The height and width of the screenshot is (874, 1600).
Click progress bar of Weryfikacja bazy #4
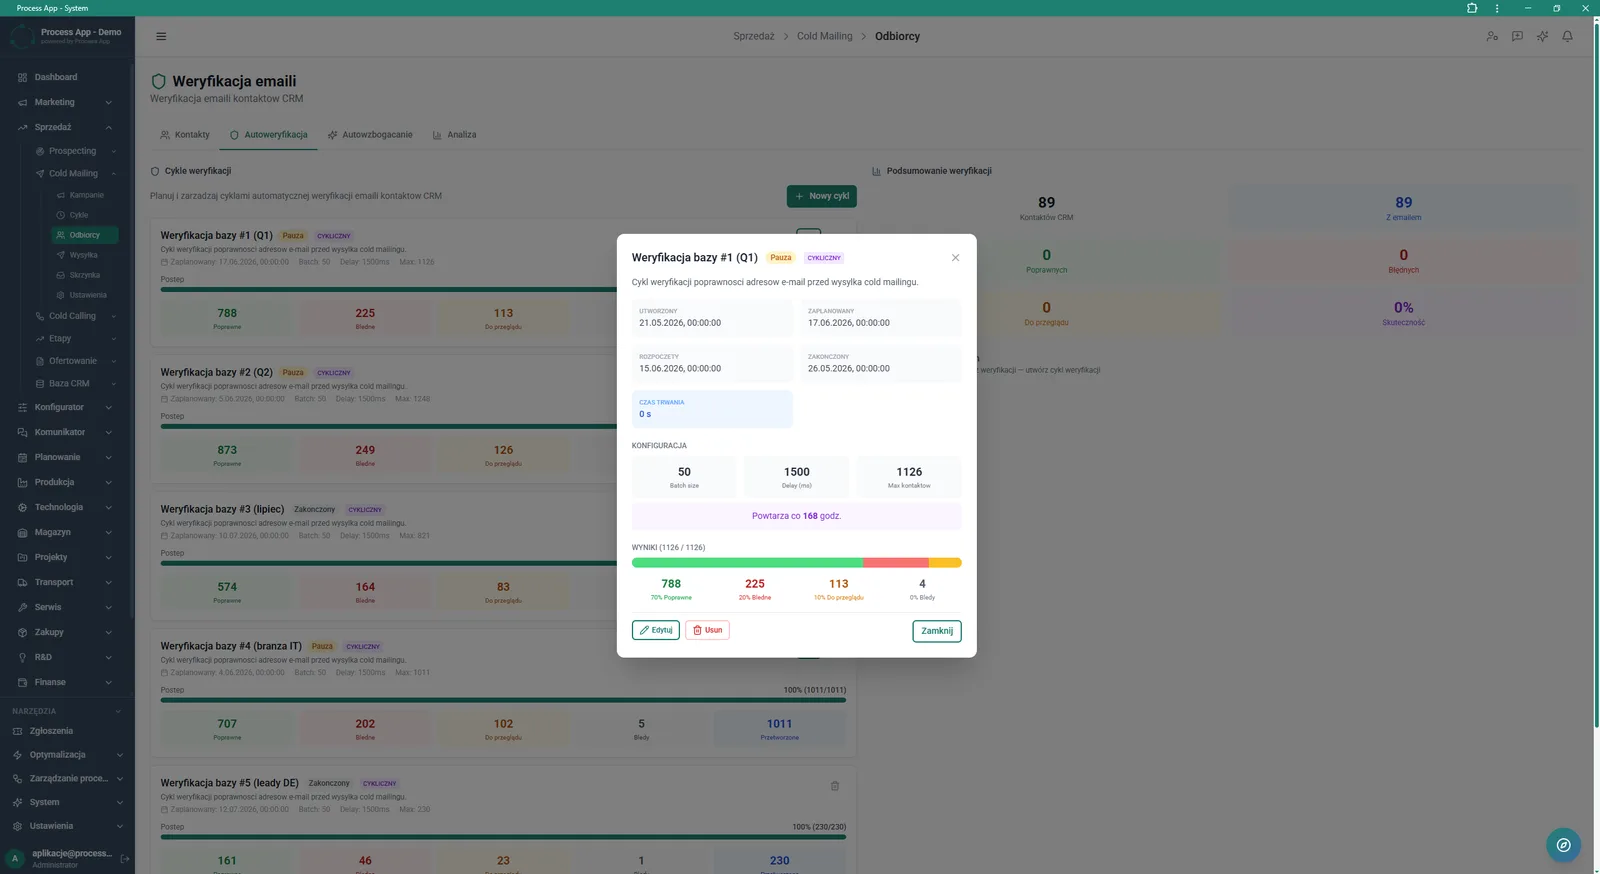[x=503, y=700]
